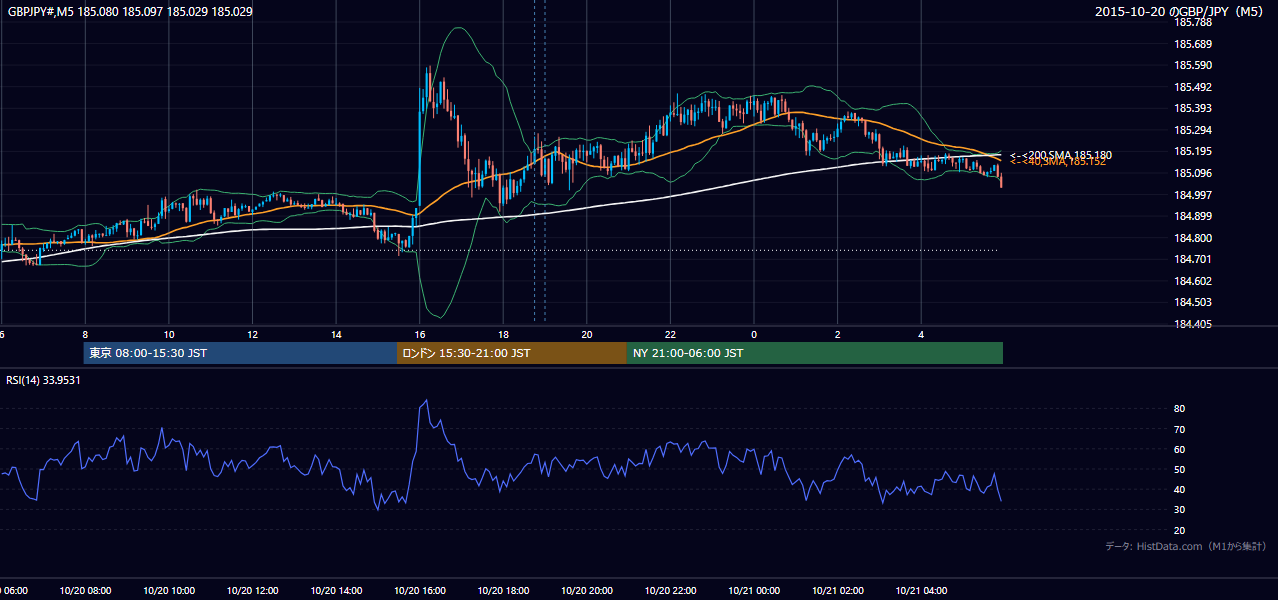Click the orange 40 SMA label
Screen dimensions: 1278x600
coord(1058,162)
